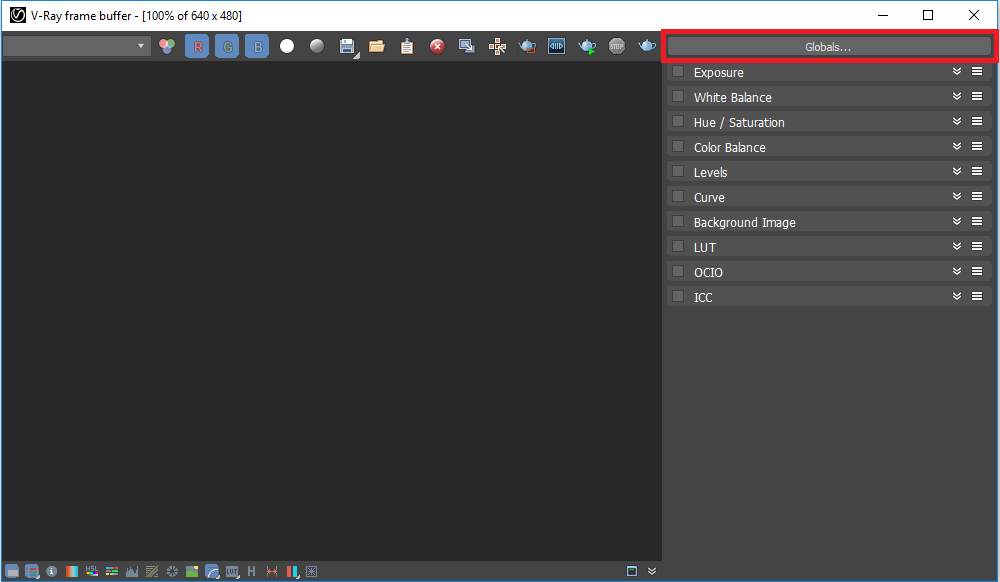Expand the Curve rollout

click(957, 196)
